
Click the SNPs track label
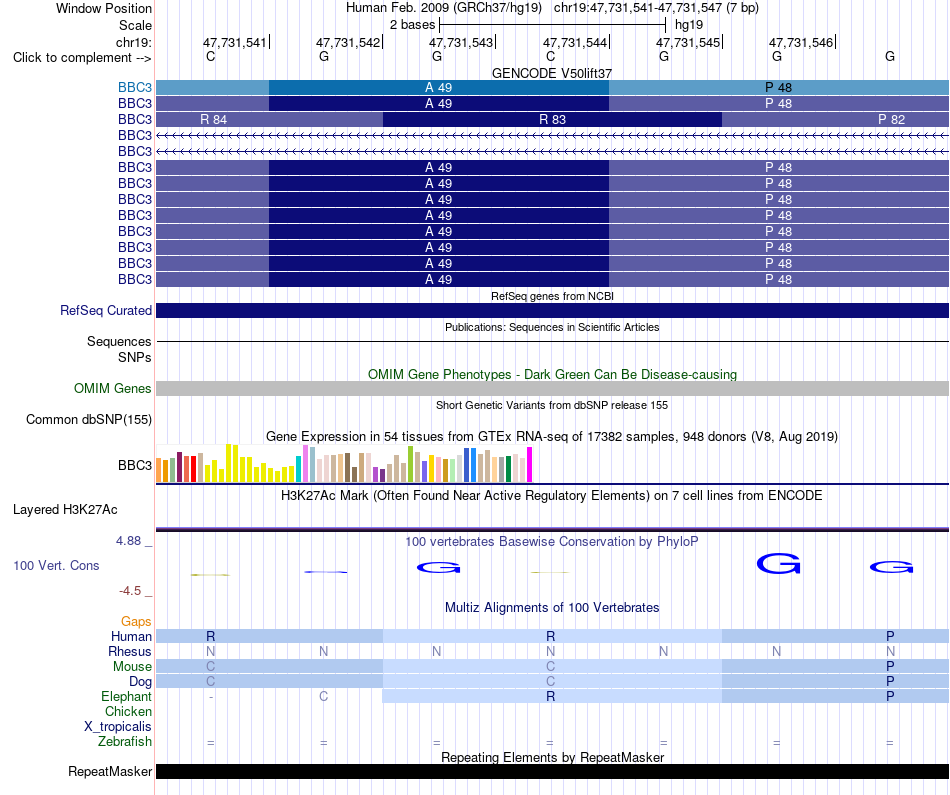[x=135, y=358]
